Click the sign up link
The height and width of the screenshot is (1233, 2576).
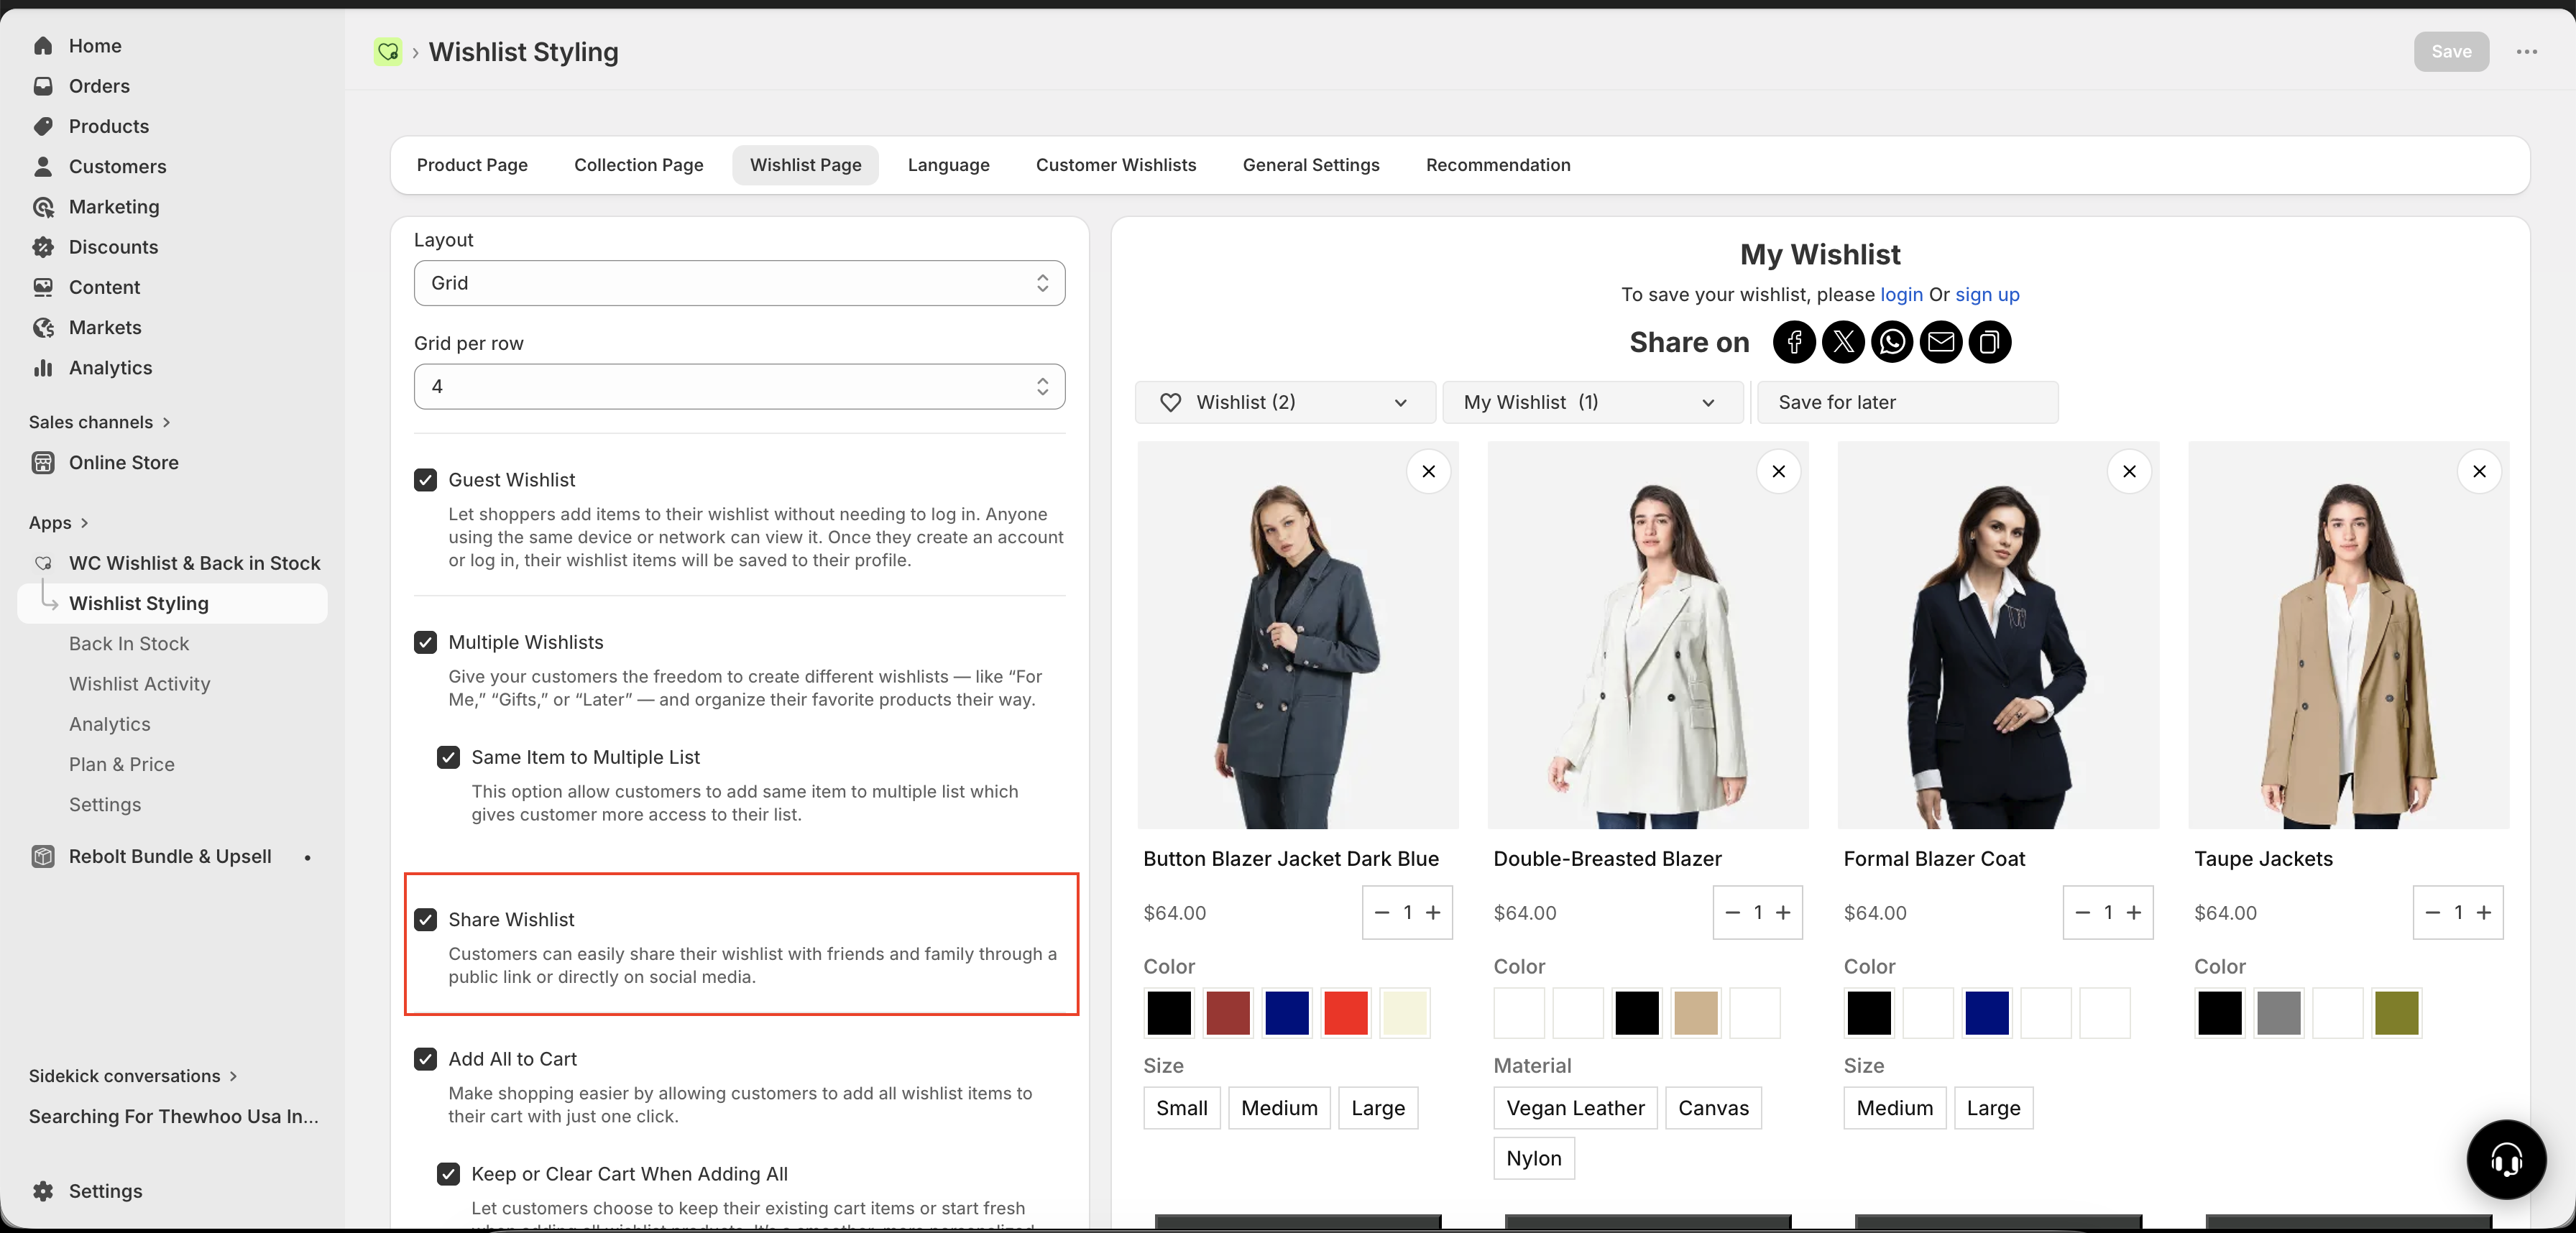(x=1987, y=295)
